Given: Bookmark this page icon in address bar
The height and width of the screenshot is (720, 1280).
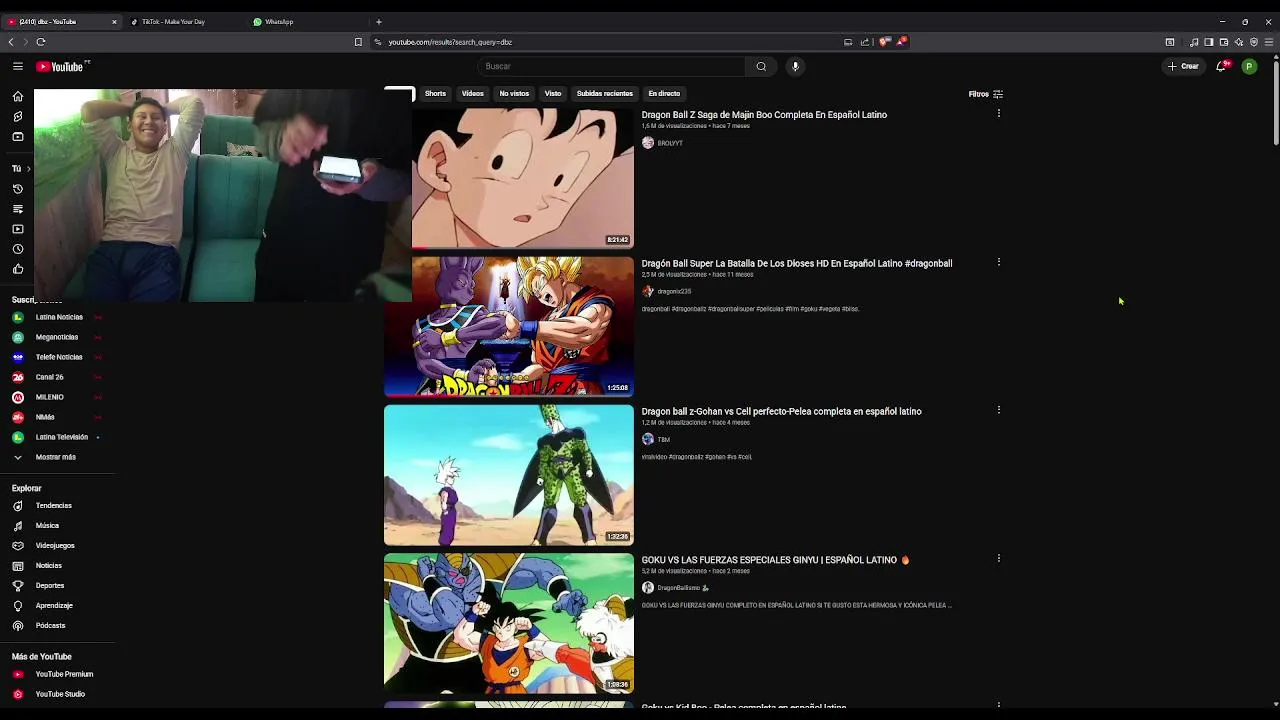Looking at the screenshot, I should tap(358, 42).
